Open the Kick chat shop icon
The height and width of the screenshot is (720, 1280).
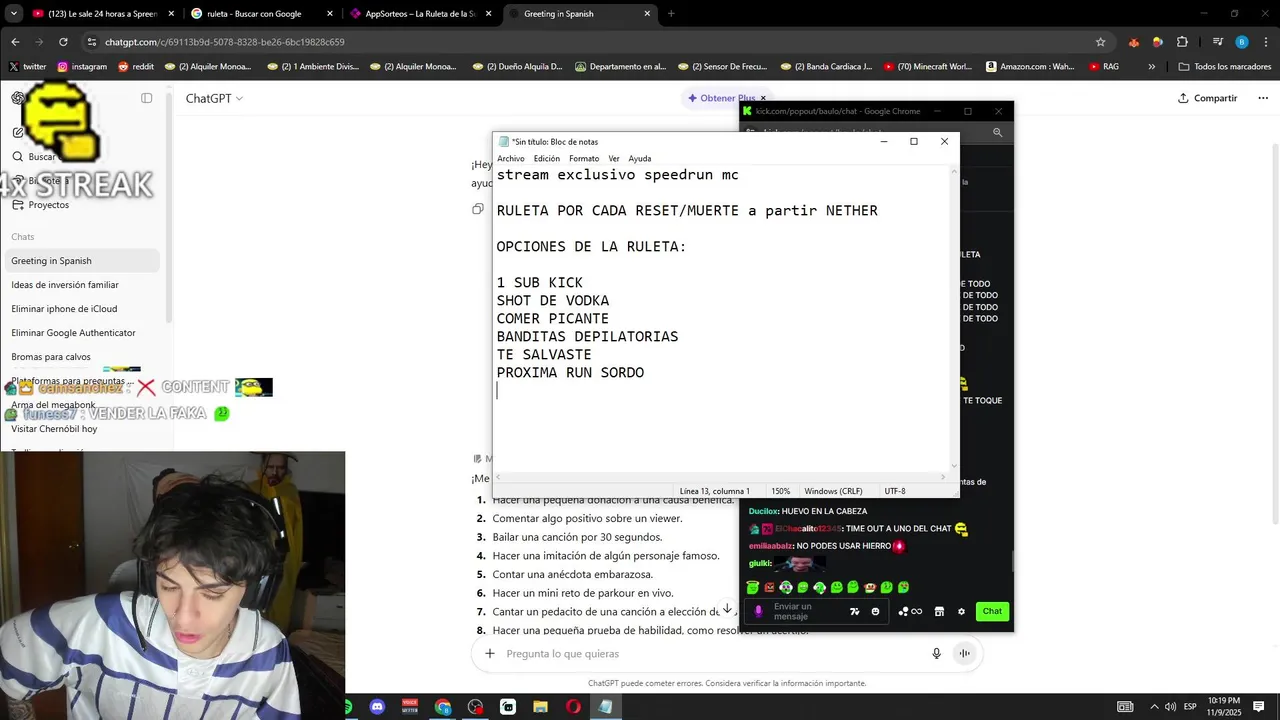[939, 612]
